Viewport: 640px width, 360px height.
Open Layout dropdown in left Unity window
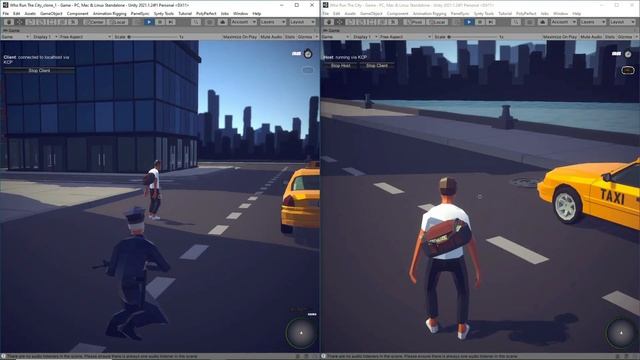302,22
